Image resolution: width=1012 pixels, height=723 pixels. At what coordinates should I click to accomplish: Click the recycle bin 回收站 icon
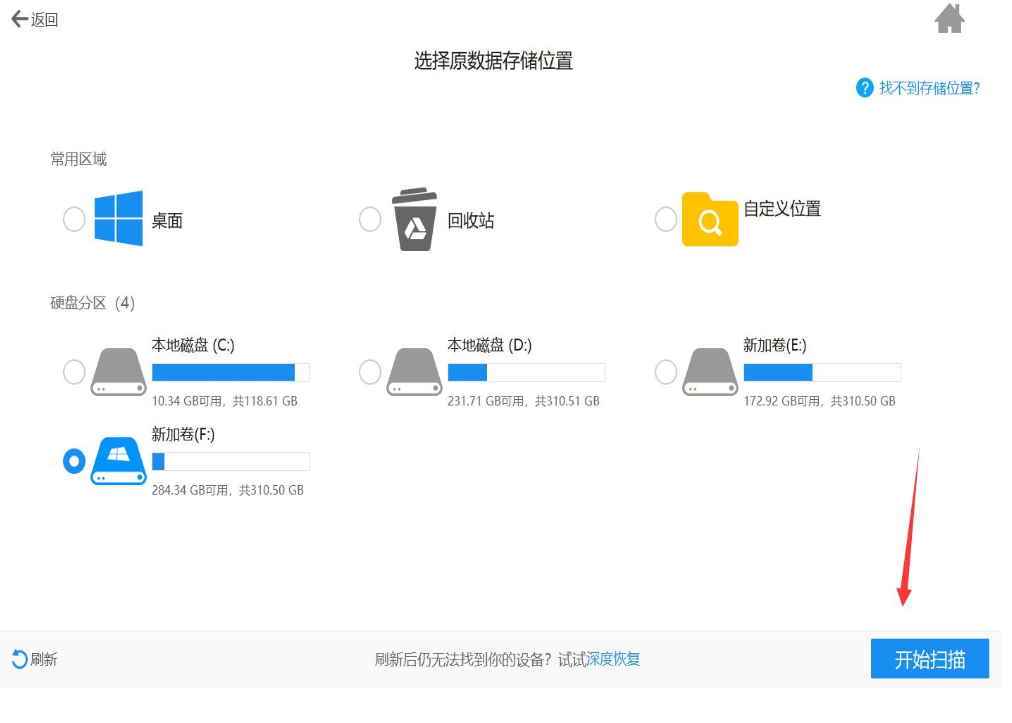pyautogui.click(x=414, y=219)
